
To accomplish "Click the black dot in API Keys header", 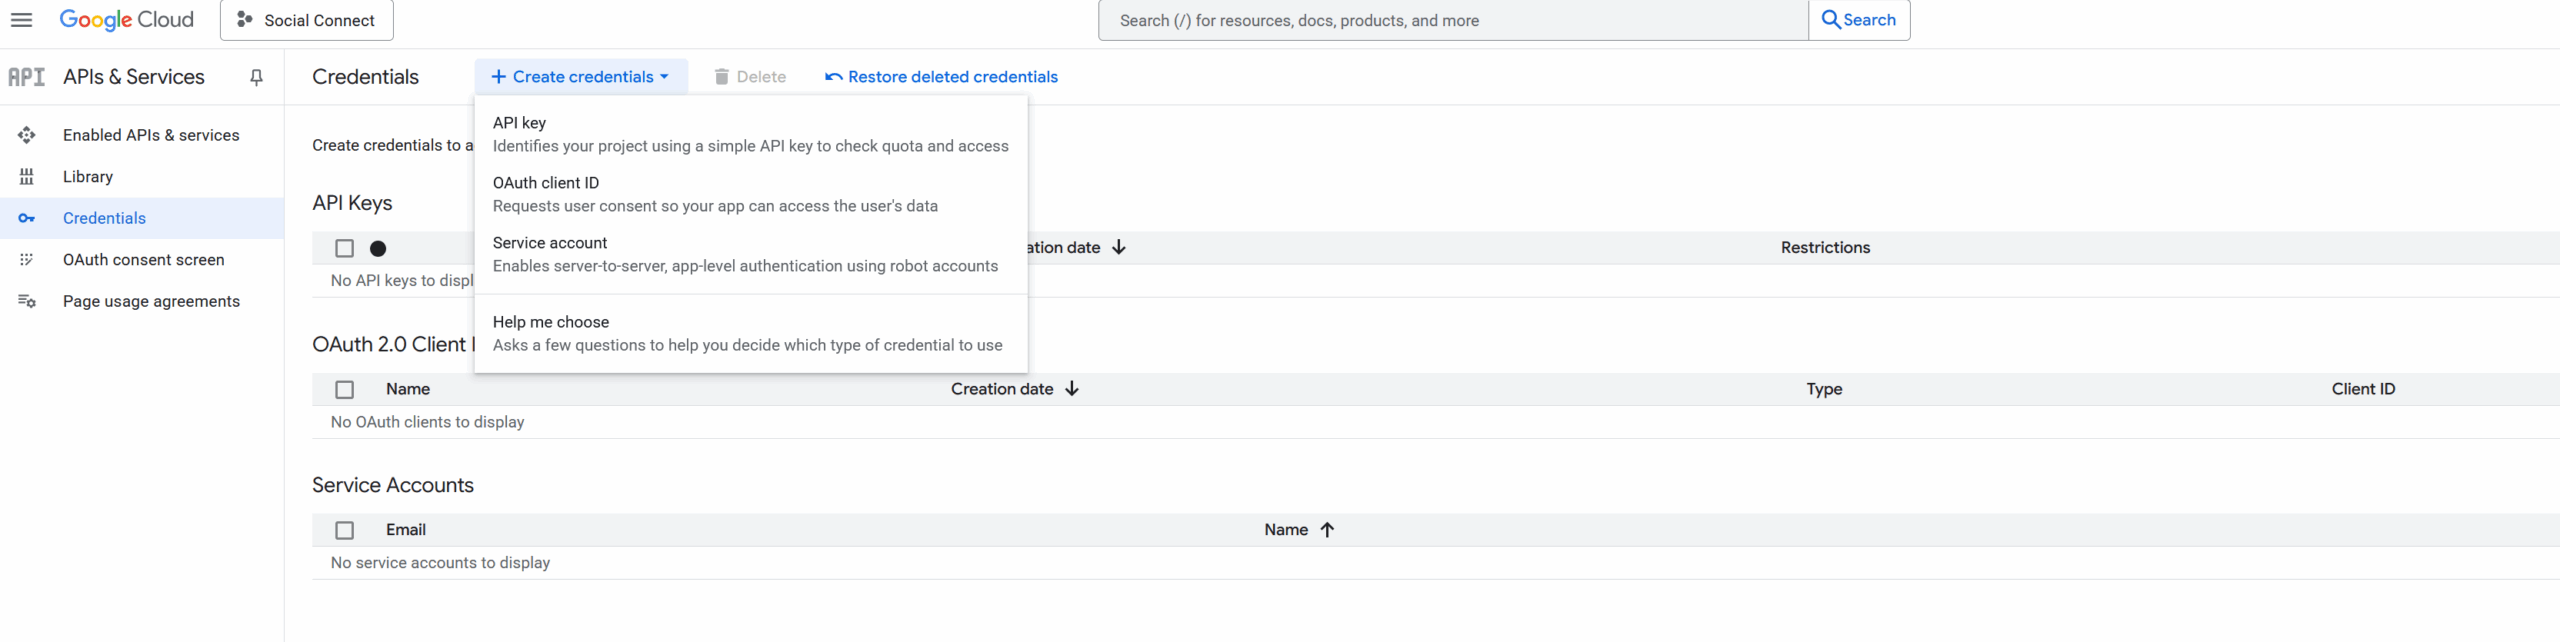I will pos(378,248).
